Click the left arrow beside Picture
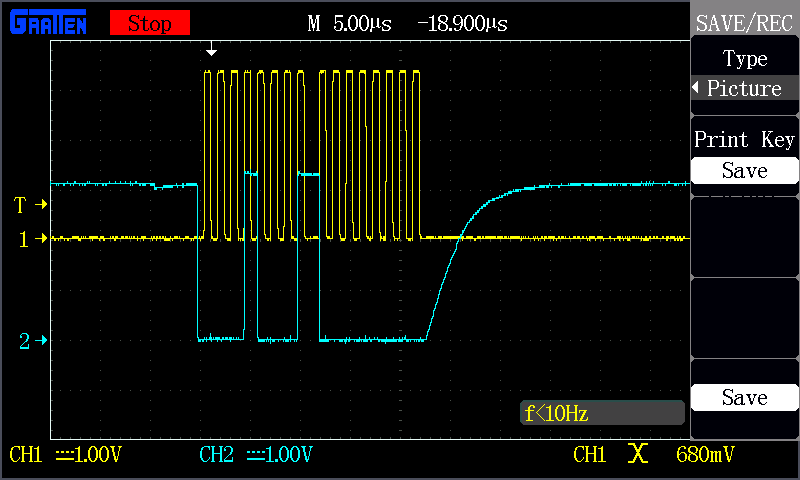The width and height of the screenshot is (800, 480). (x=695, y=88)
